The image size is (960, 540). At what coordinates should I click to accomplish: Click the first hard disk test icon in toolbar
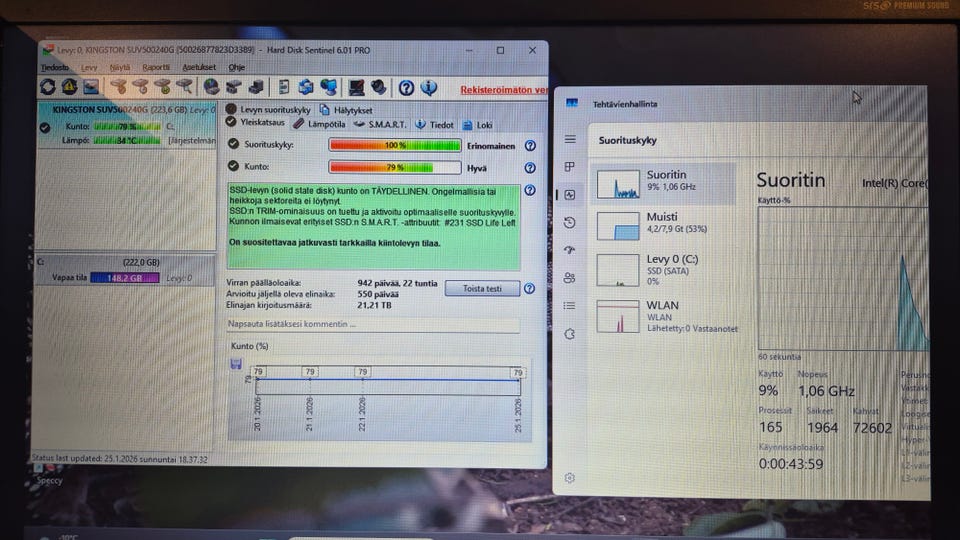coord(119,87)
